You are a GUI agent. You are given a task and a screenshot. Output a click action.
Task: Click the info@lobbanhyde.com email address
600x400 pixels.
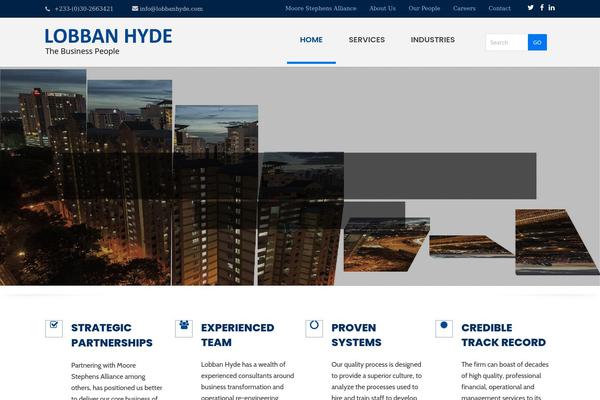click(171, 9)
